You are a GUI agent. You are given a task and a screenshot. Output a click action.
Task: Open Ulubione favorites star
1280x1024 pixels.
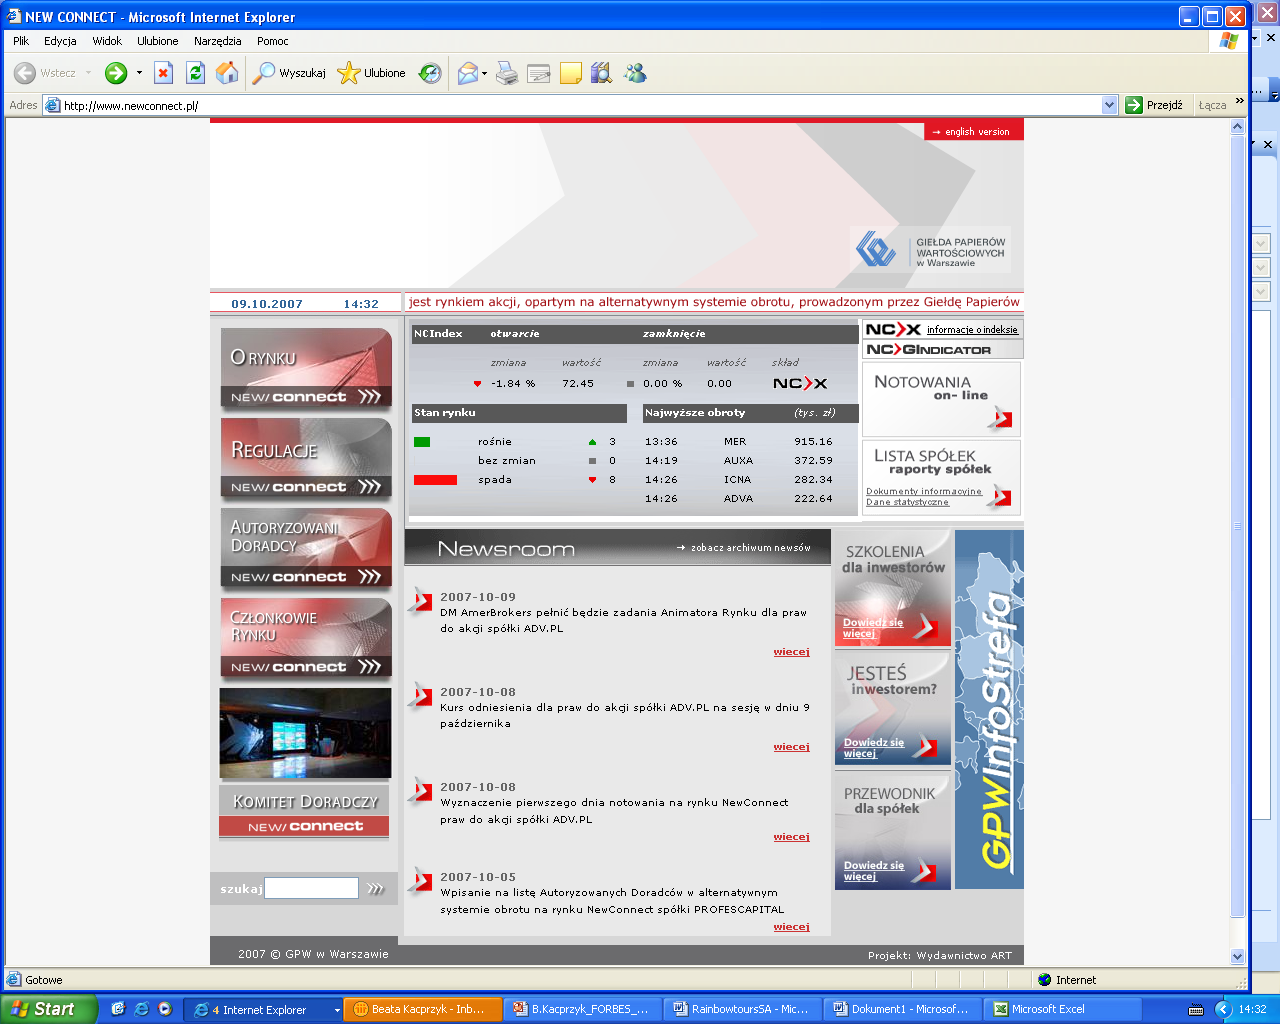372,73
